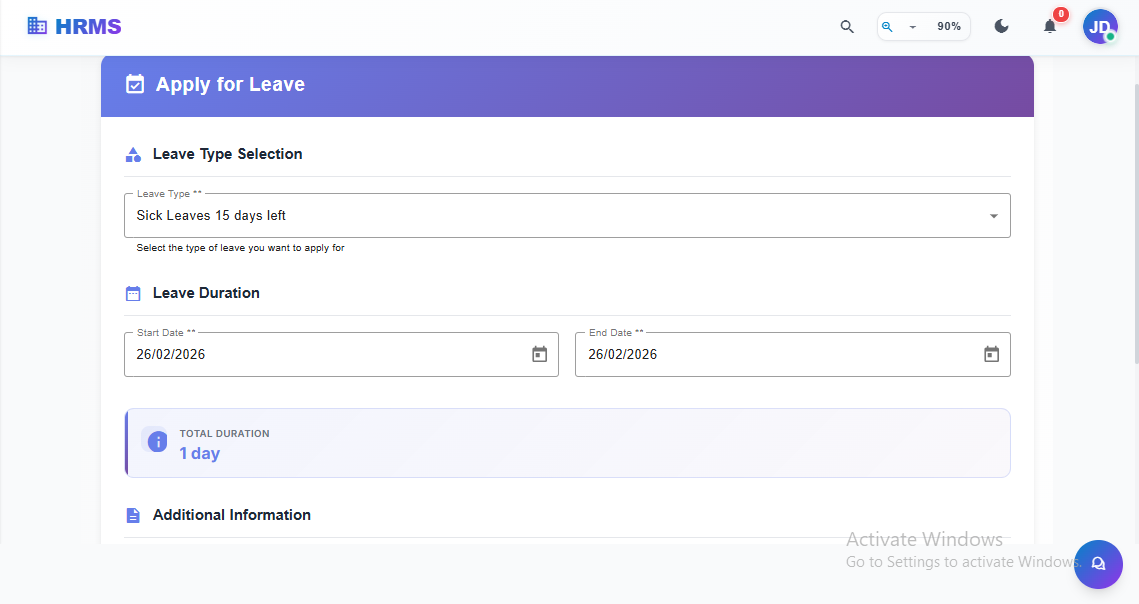The image size is (1139, 604).
Task: Open the End Date calendar picker
Action: pos(992,355)
